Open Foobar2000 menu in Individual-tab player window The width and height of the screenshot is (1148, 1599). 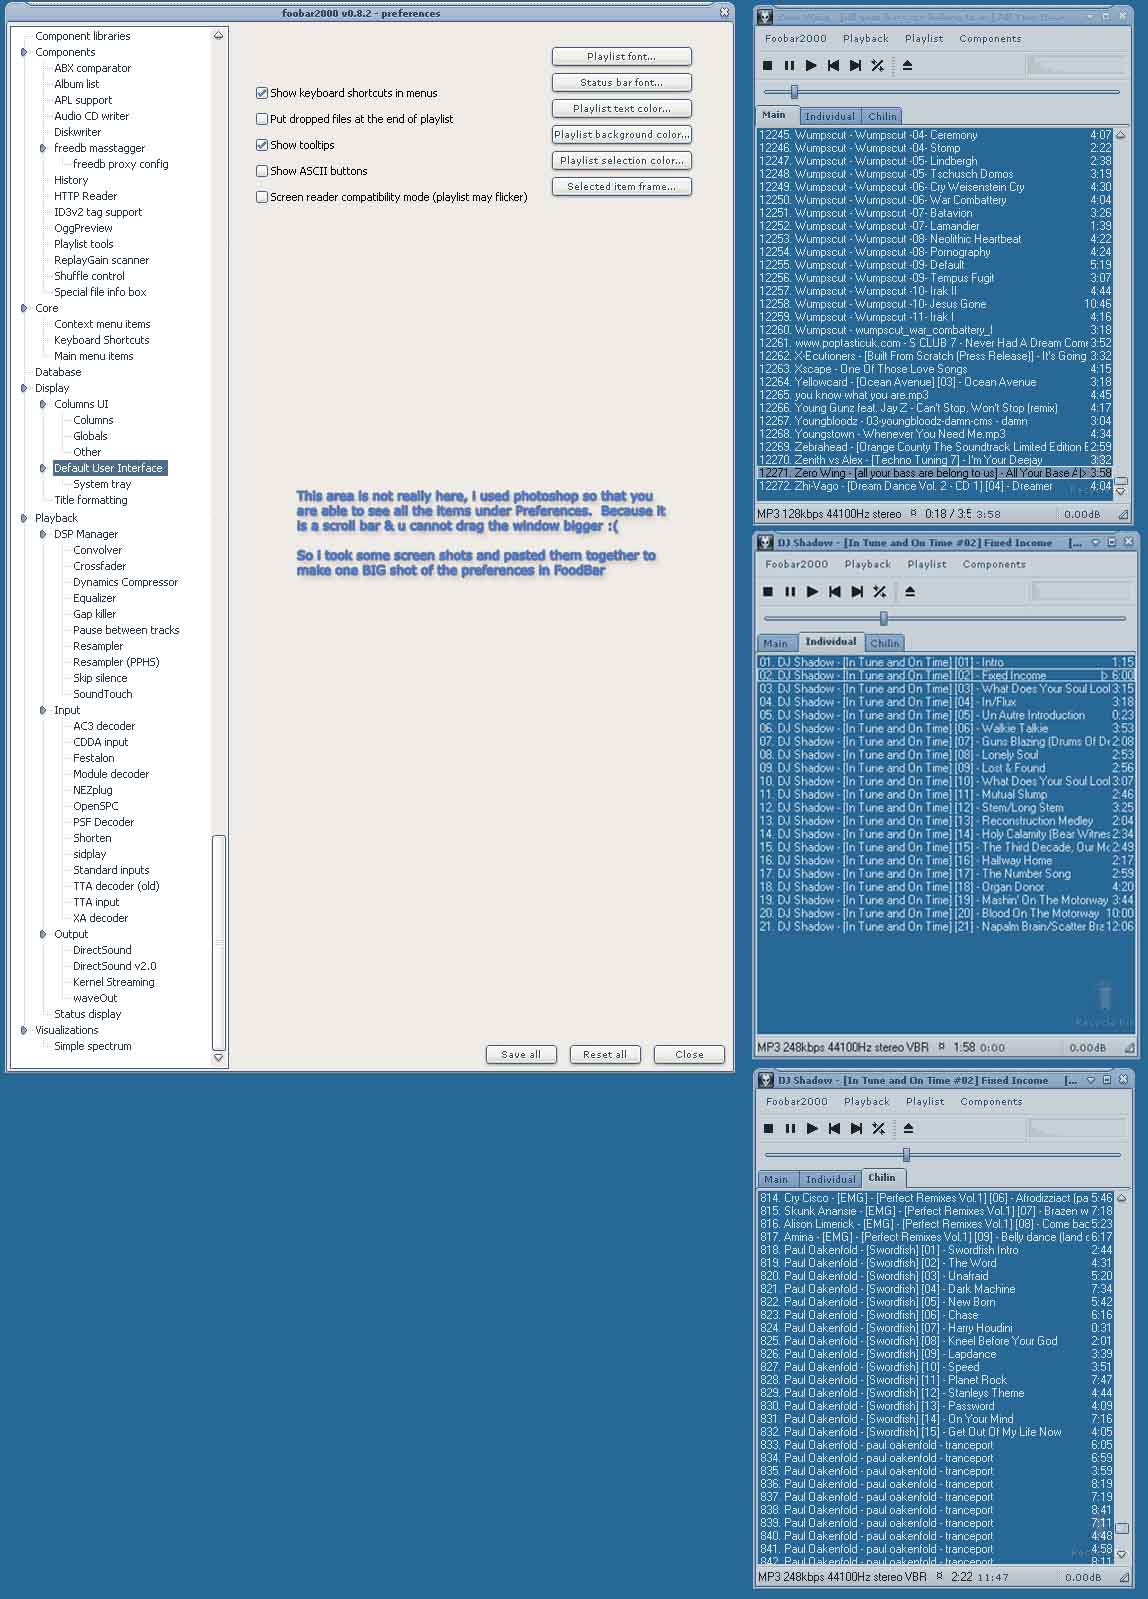796,565
